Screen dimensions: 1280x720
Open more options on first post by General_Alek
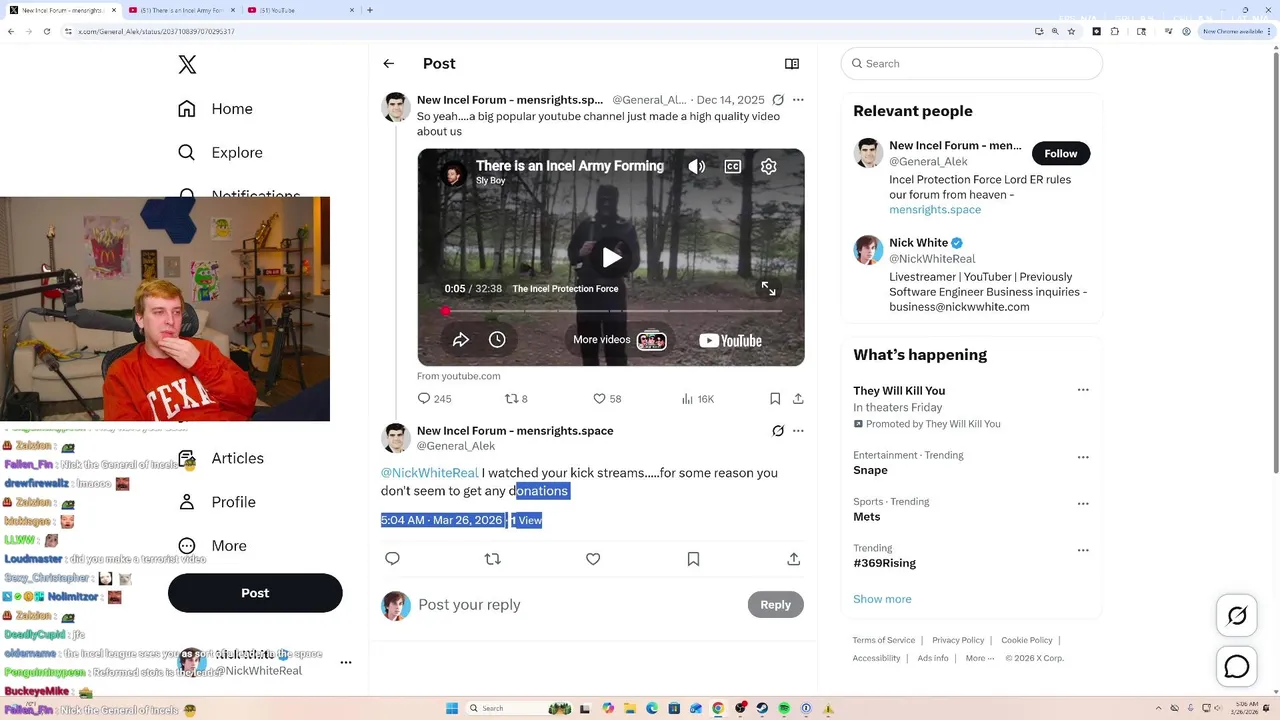(798, 100)
